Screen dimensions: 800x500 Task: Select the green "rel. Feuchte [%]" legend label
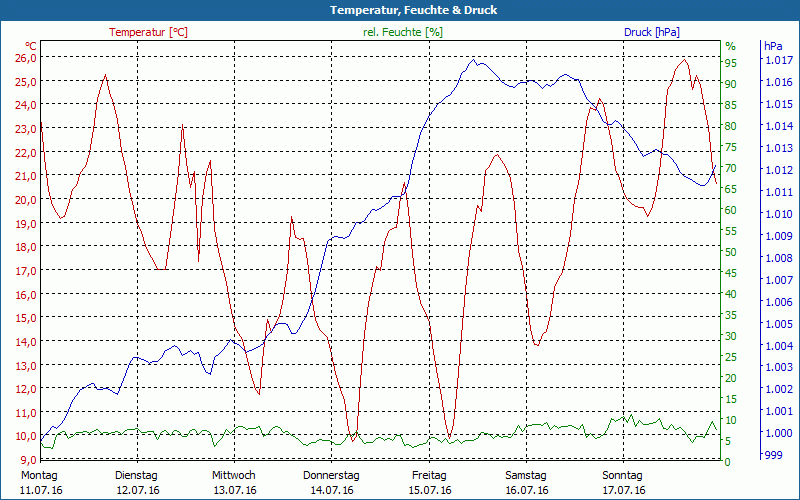pyautogui.click(x=401, y=32)
